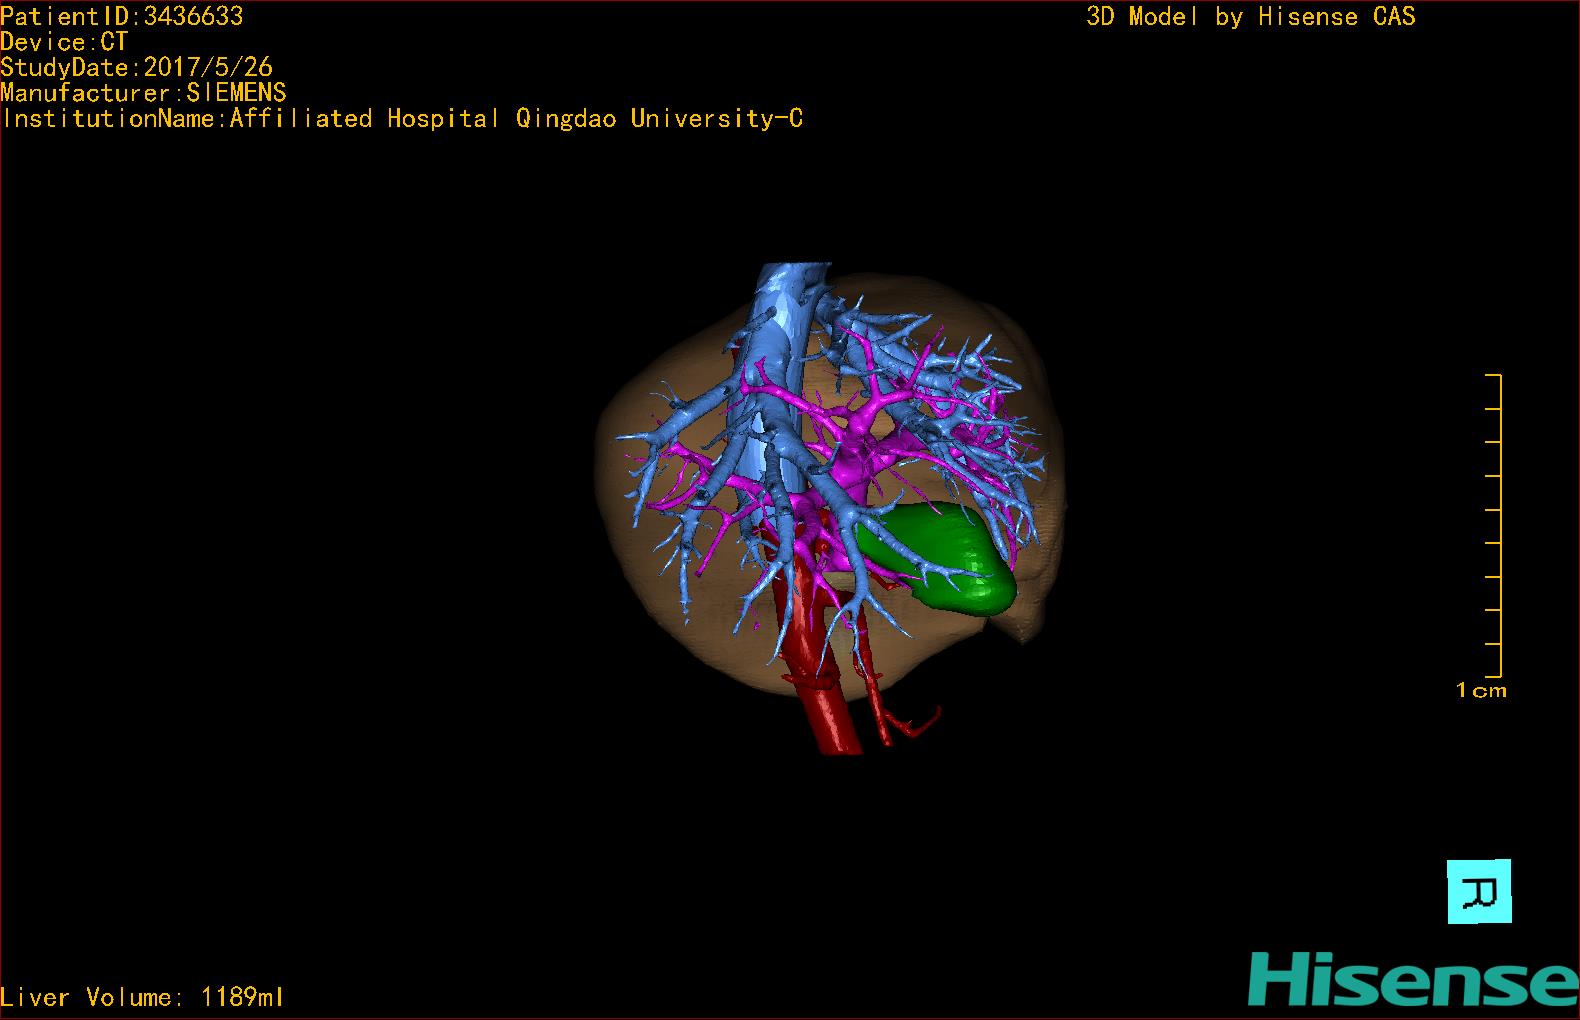Click the R orientation marker cube
The height and width of the screenshot is (1020, 1580).
coord(1479,891)
